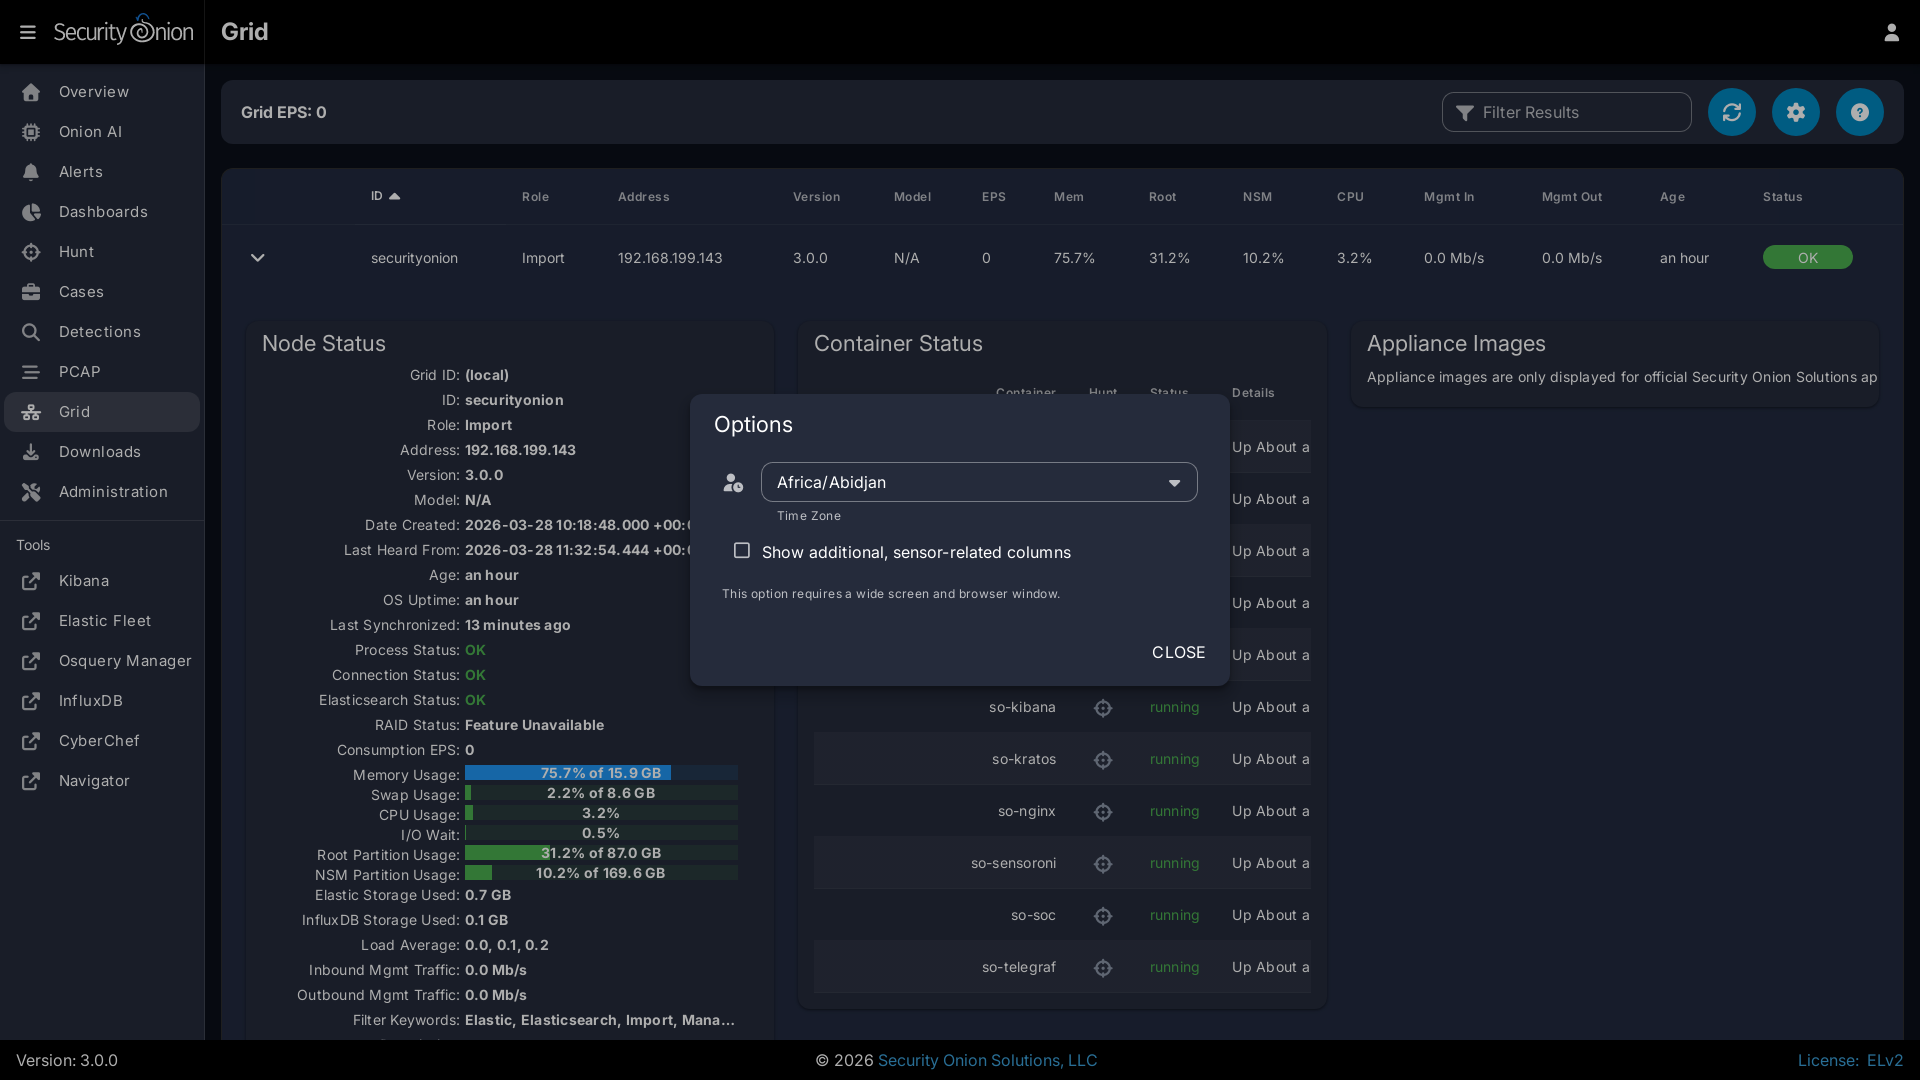Go to Alerts in sidebar

coord(80,172)
